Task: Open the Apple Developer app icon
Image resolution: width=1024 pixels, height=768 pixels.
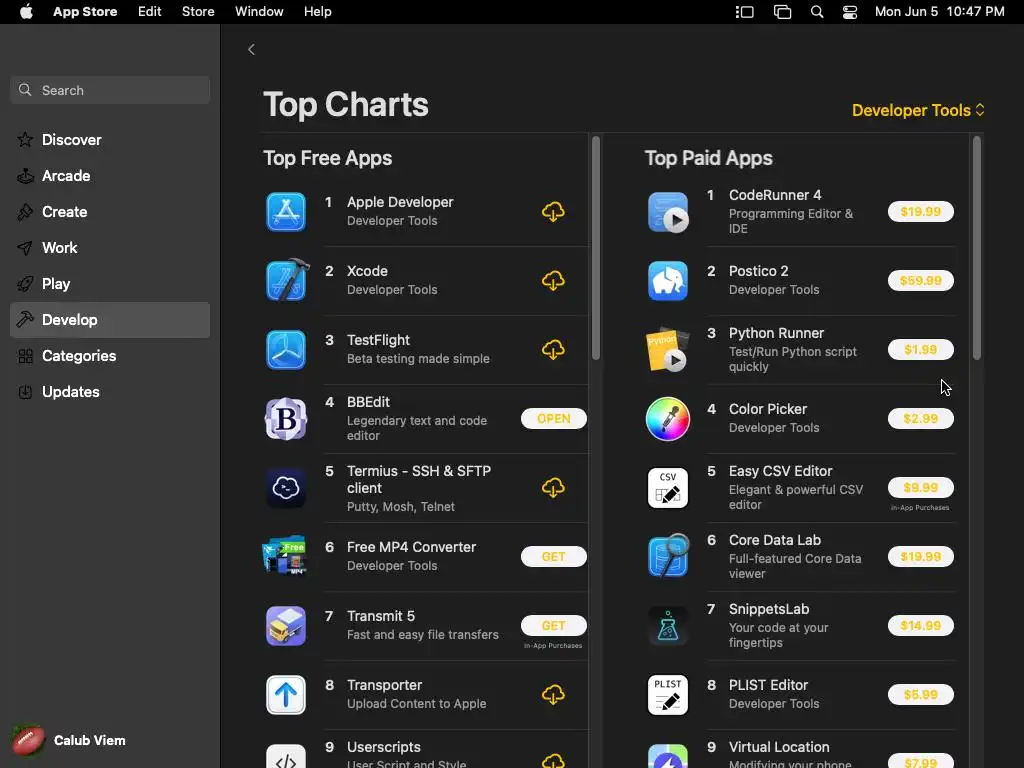Action: (x=286, y=212)
